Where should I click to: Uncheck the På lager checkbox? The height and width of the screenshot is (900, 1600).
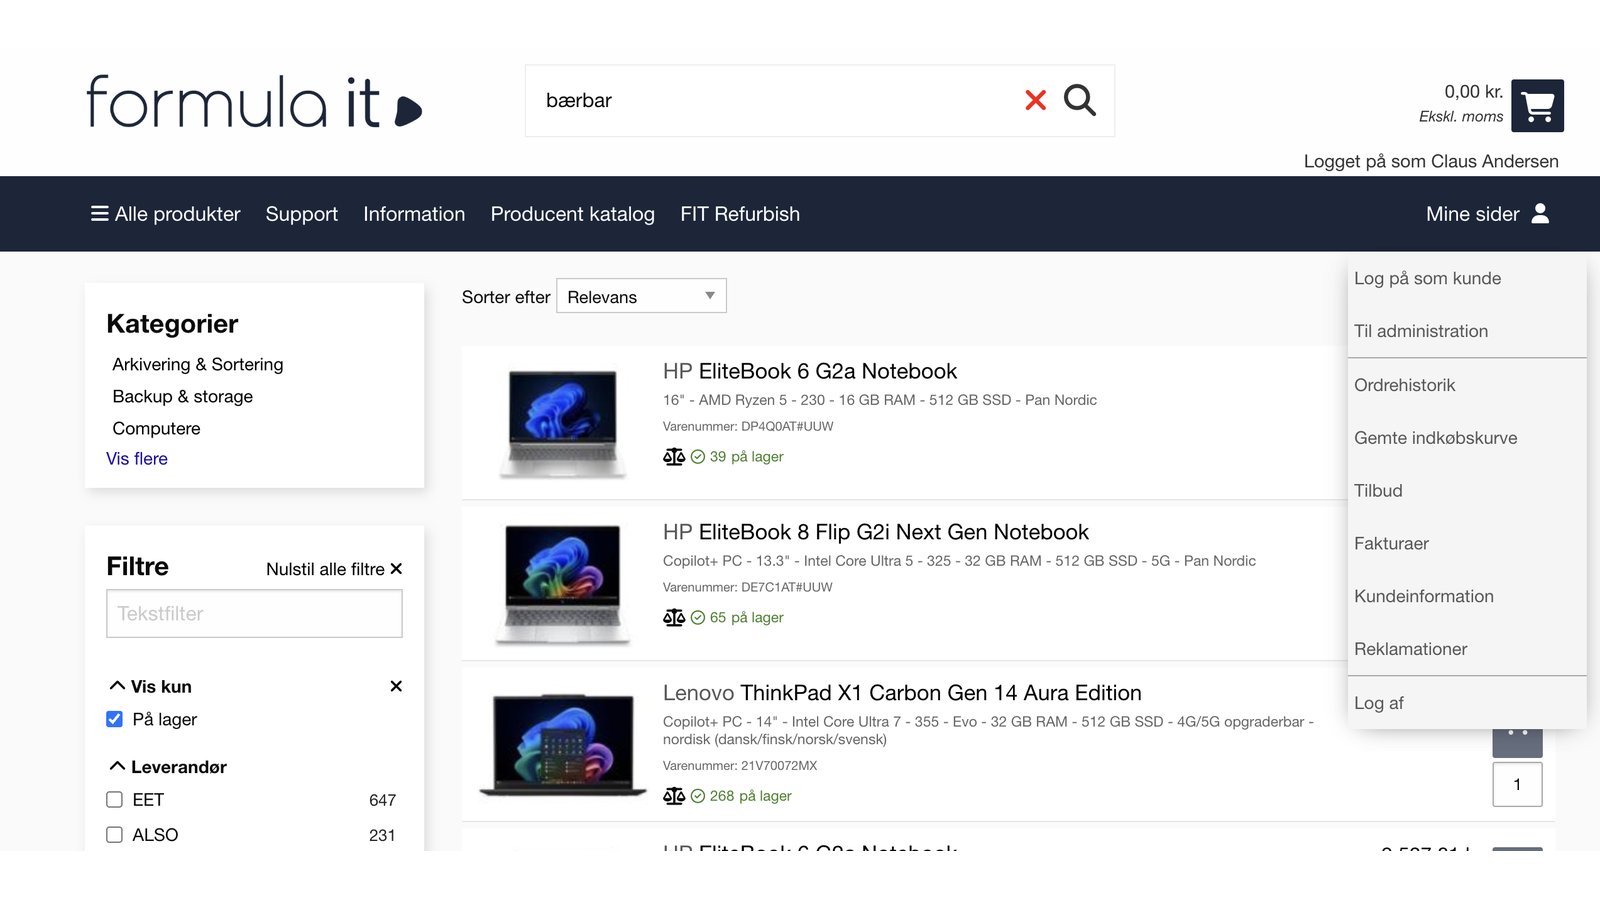[x=115, y=719]
